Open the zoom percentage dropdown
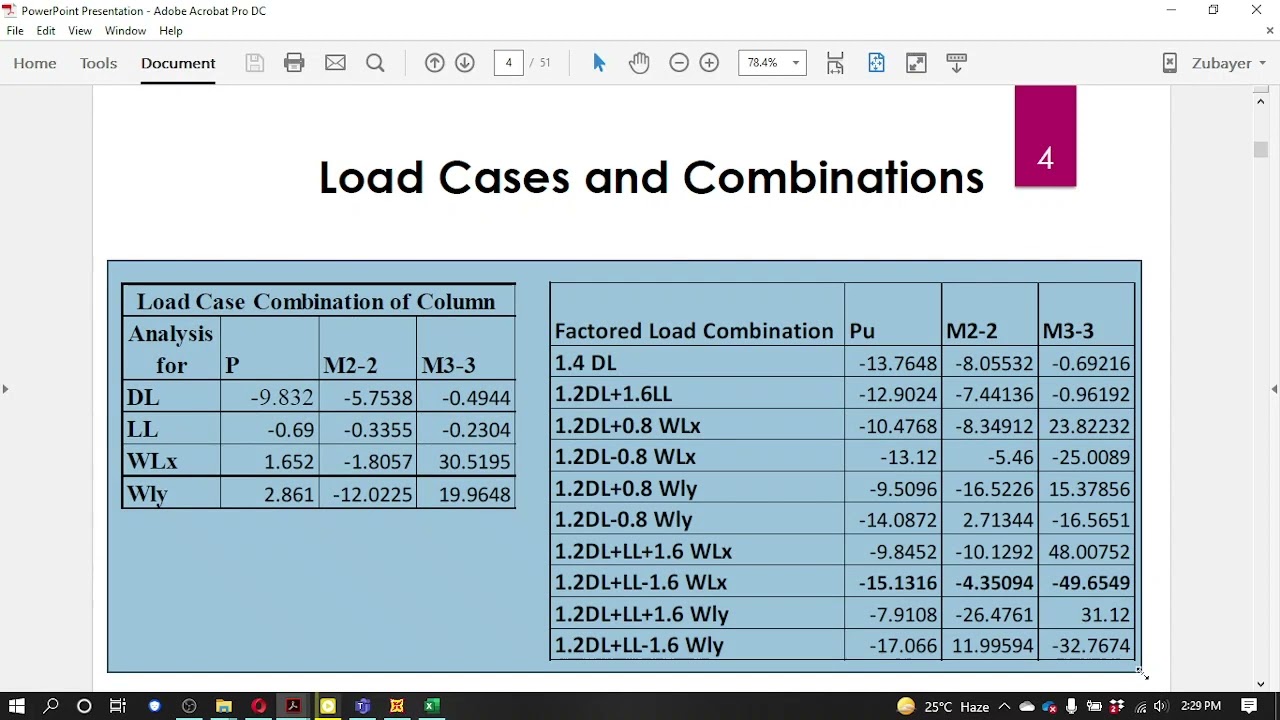The image size is (1280, 720). click(796, 63)
